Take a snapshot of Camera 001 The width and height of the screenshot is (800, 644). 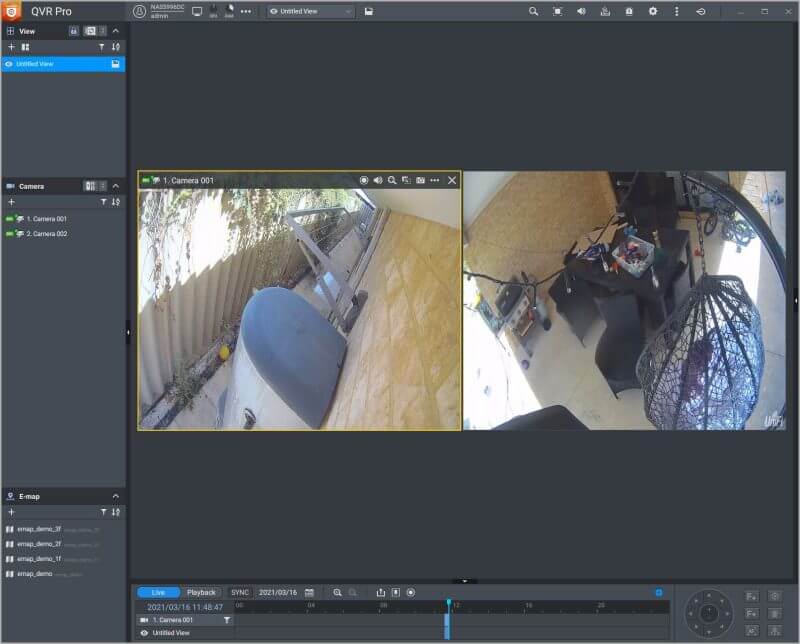[x=421, y=180]
